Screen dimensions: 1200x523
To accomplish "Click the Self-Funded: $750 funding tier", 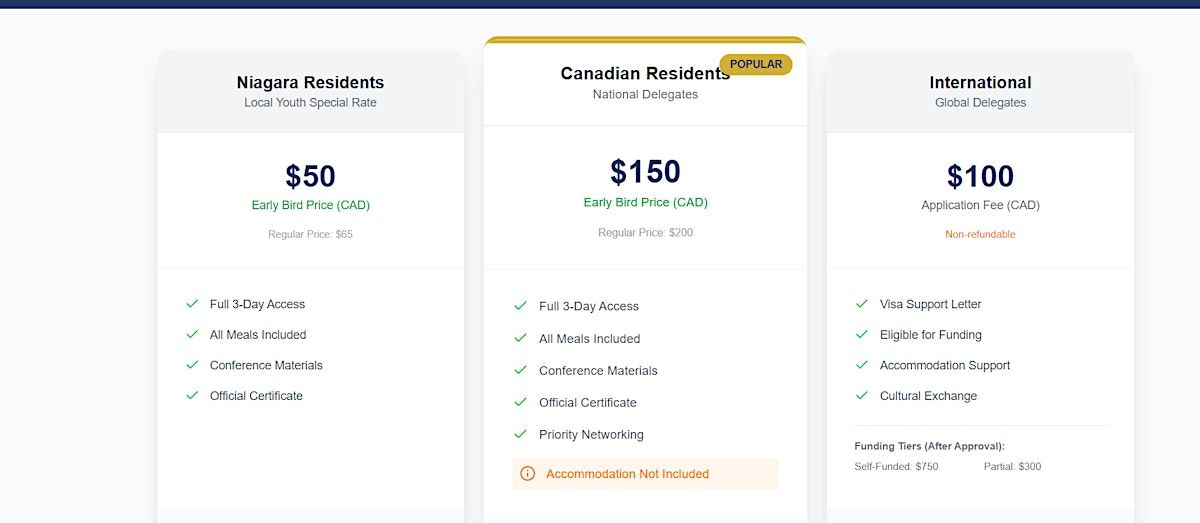I will [896, 466].
